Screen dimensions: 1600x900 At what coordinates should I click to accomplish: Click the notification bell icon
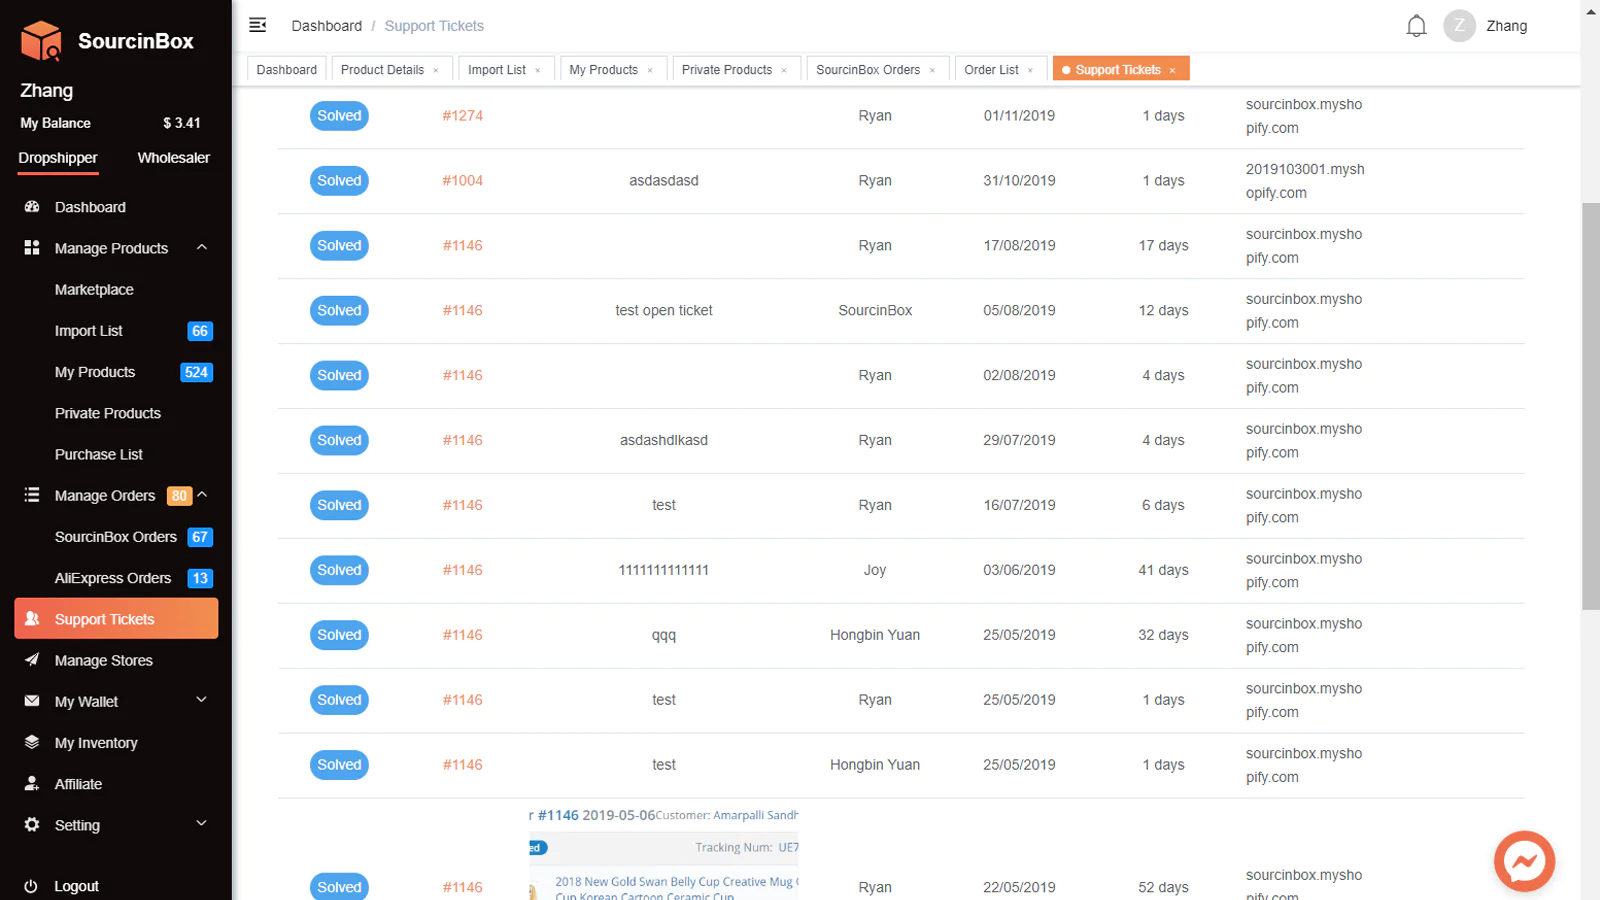point(1416,26)
